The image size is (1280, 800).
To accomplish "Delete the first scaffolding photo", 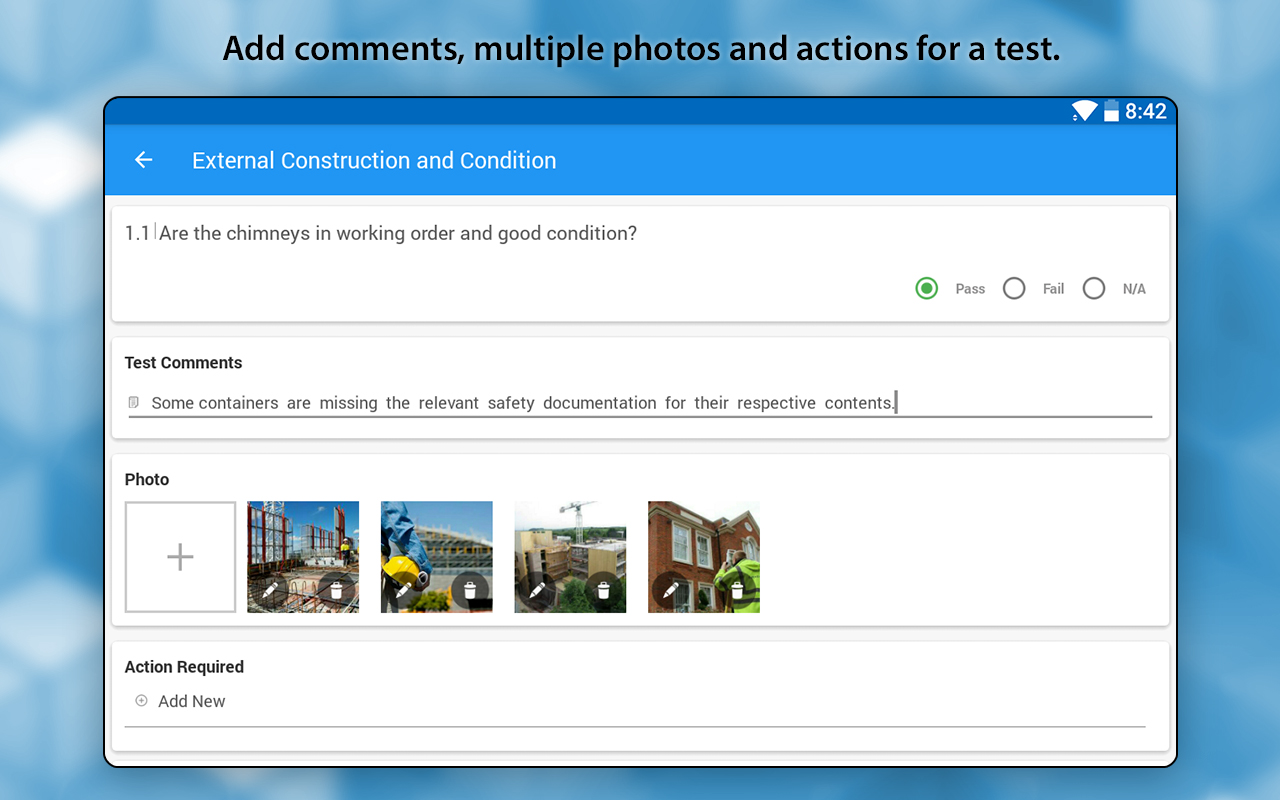I will (336, 590).
